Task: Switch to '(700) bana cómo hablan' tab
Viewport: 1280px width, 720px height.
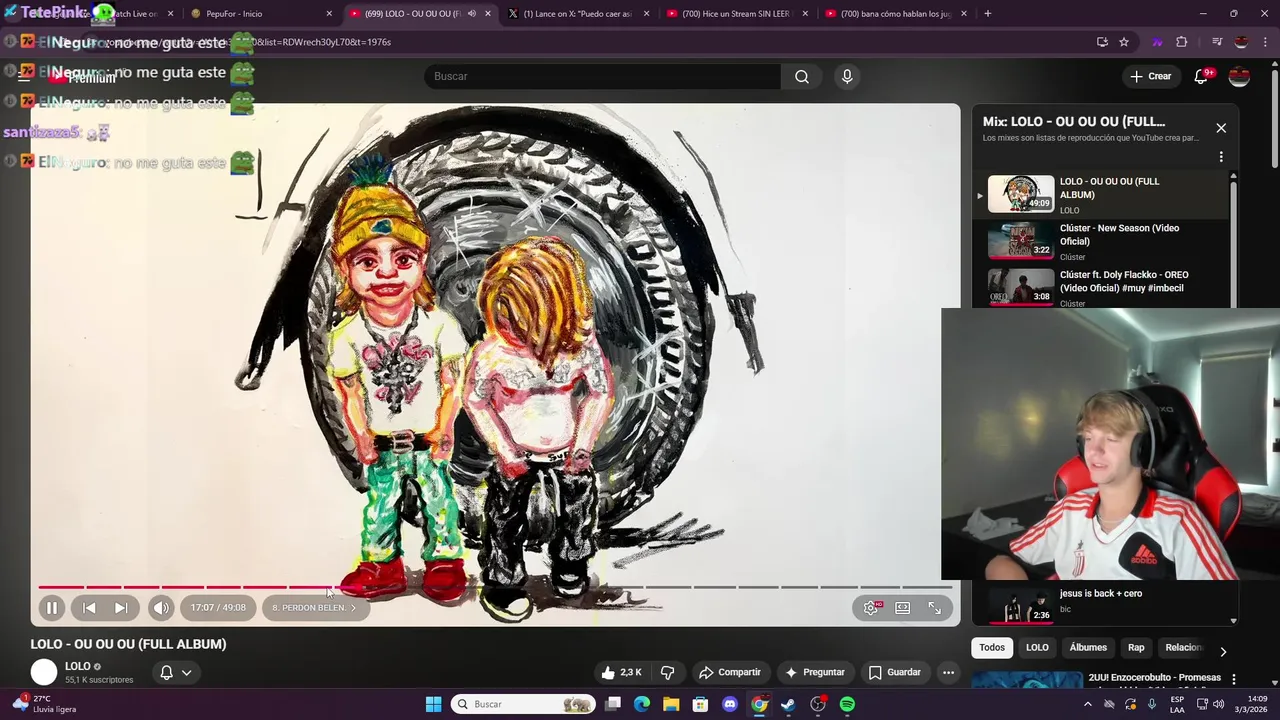Action: pos(896,14)
